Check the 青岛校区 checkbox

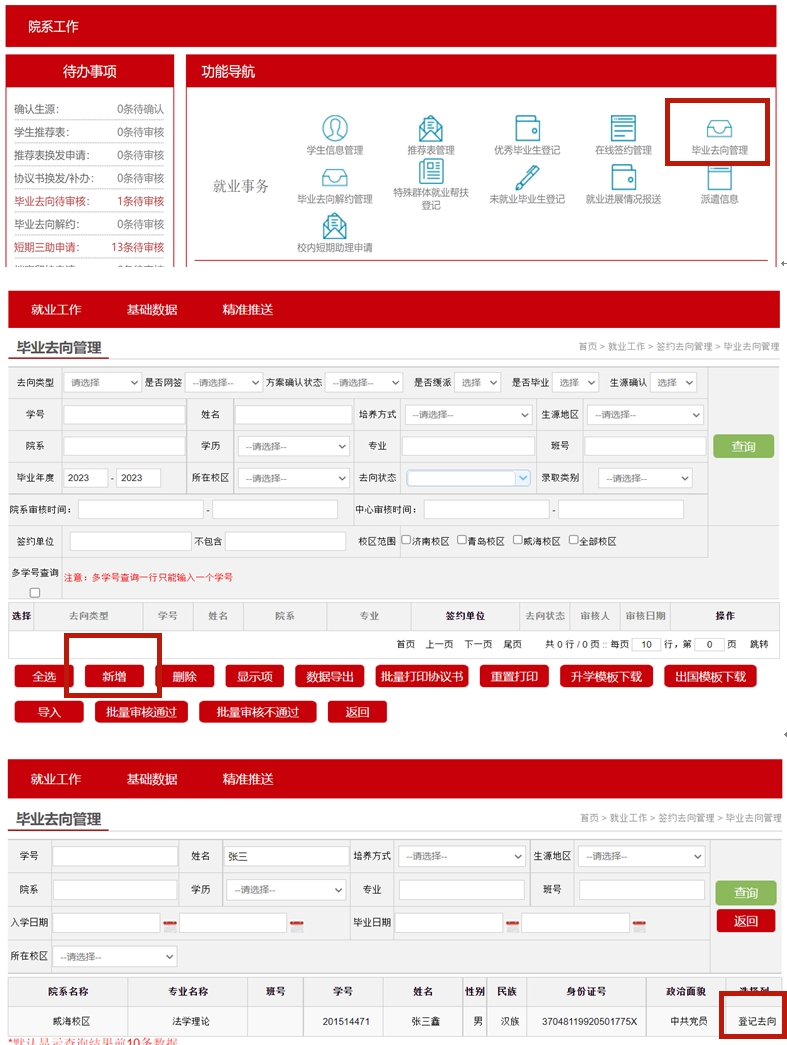pyautogui.click(x=461, y=540)
